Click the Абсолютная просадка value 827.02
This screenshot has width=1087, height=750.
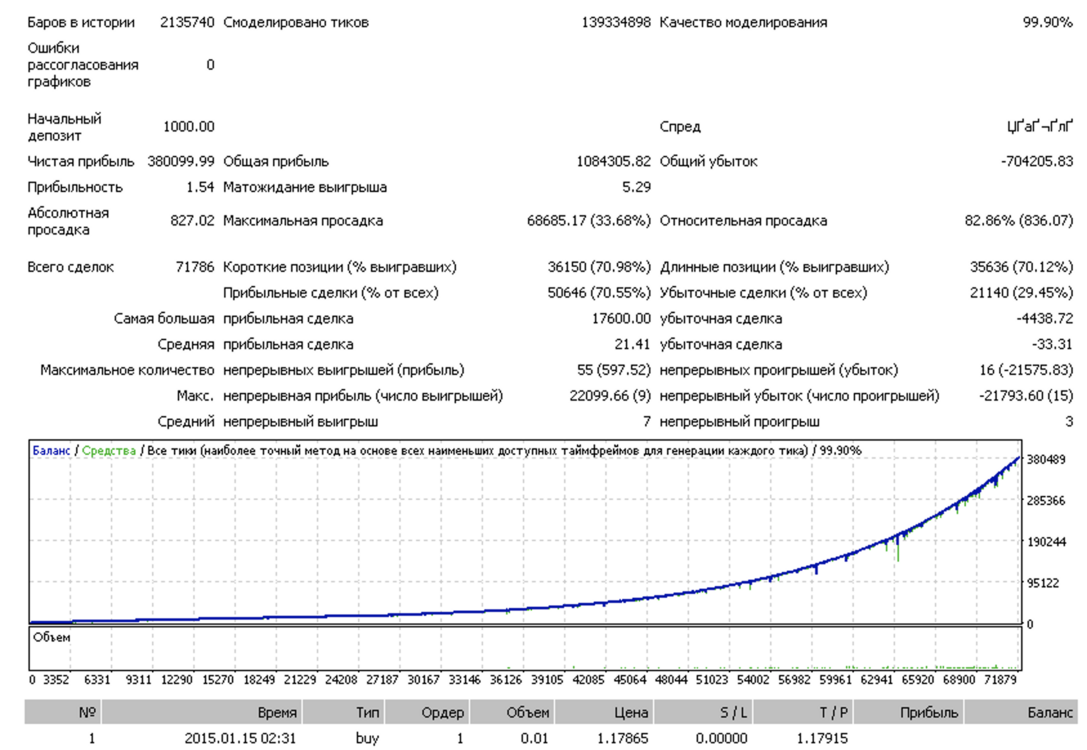(192, 220)
